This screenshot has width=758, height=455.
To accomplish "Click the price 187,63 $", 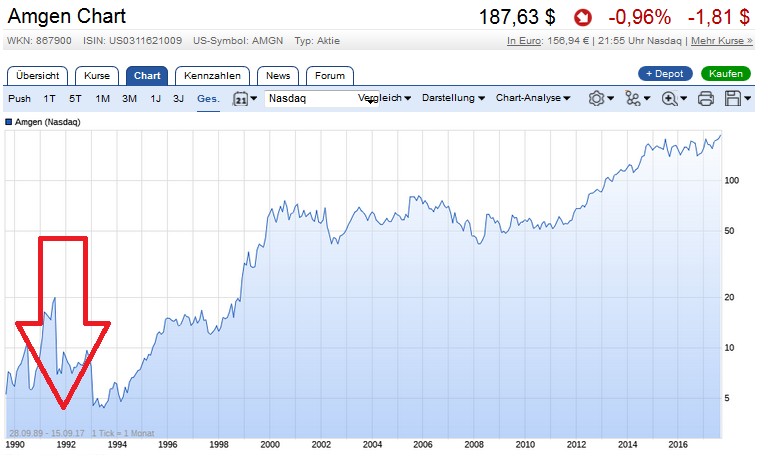I will (x=517, y=17).
